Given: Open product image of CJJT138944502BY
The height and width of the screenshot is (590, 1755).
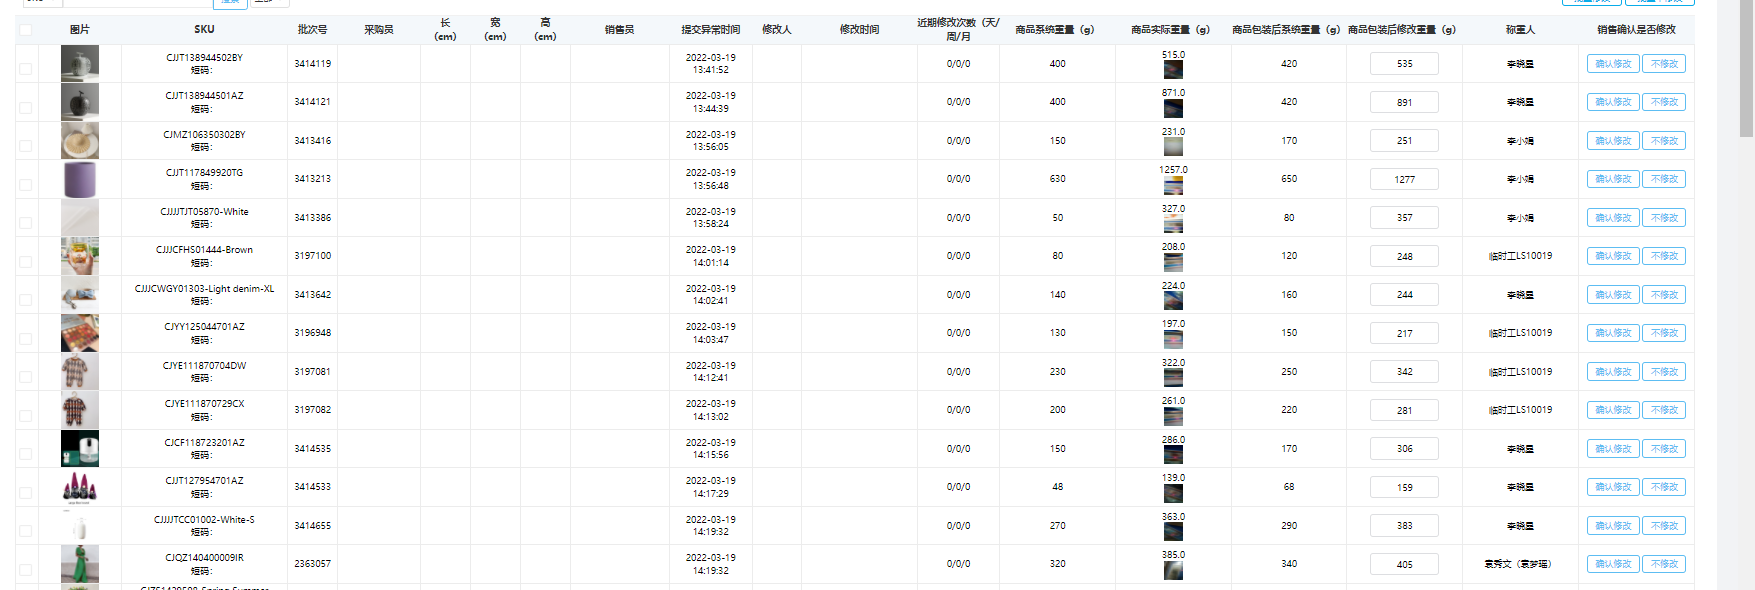Looking at the screenshot, I should click(80, 63).
